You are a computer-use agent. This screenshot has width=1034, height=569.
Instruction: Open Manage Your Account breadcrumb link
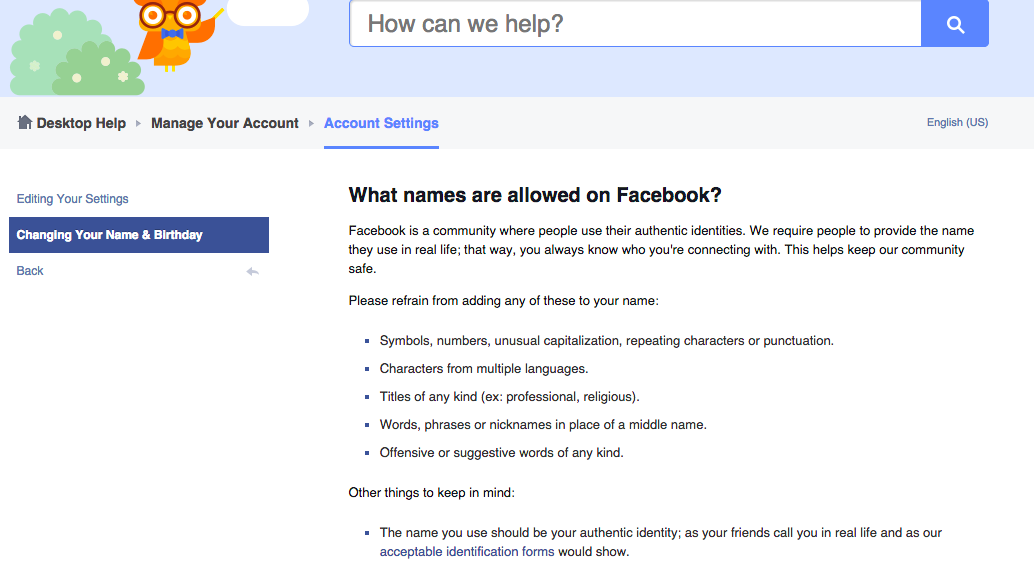click(225, 123)
